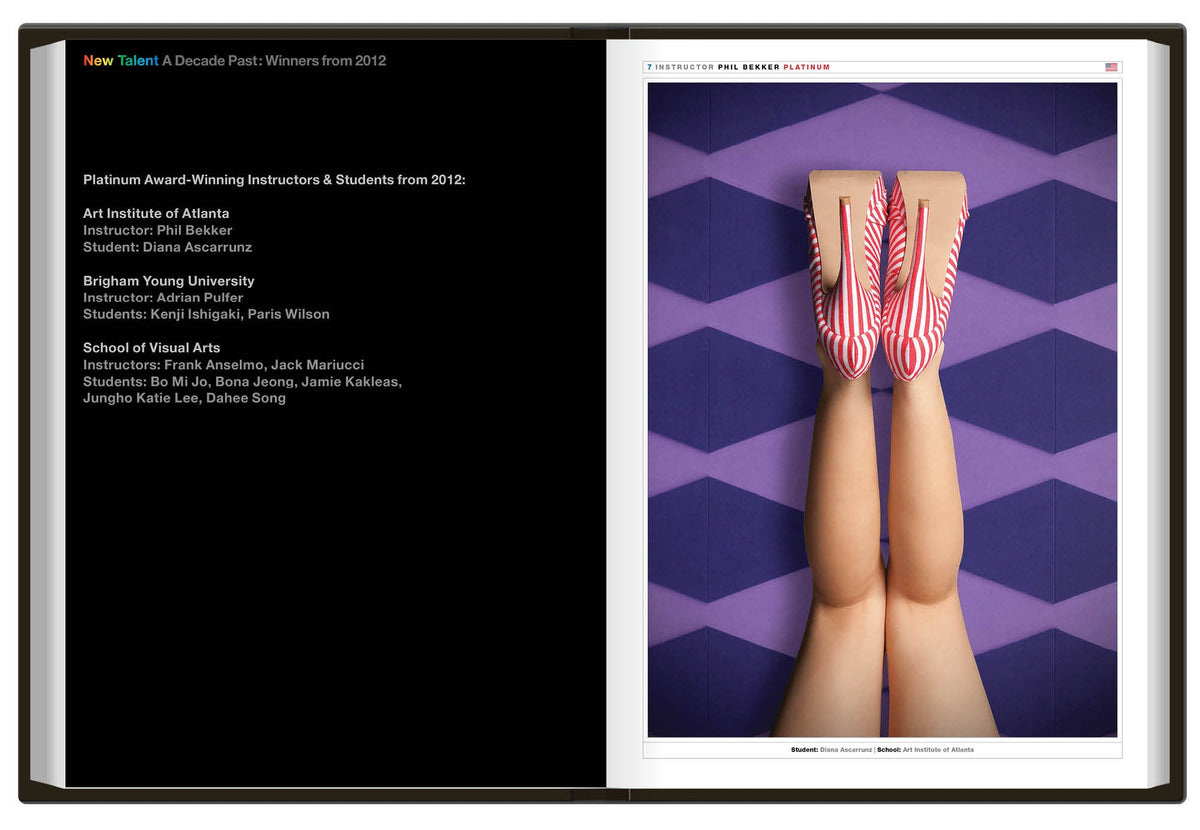Click the 'INSTRUCTOR' label in right page header
This screenshot has height=830, width=1200.
click(685, 67)
